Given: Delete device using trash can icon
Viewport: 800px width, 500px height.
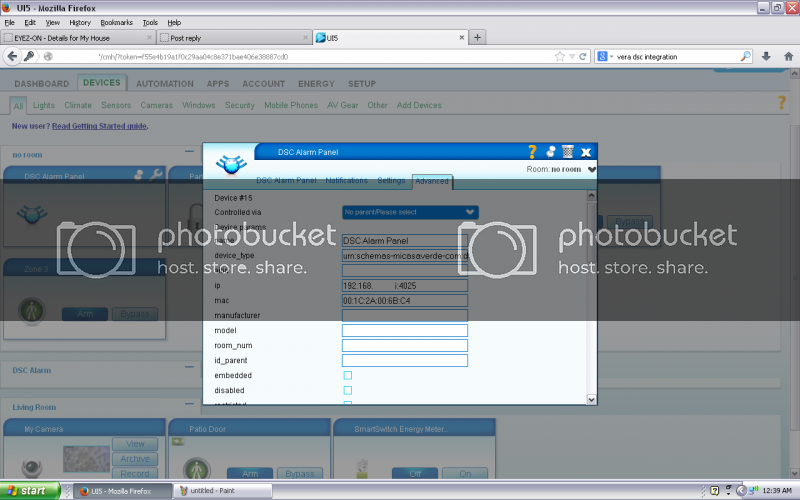Looking at the screenshot, I should click(567, 152).
